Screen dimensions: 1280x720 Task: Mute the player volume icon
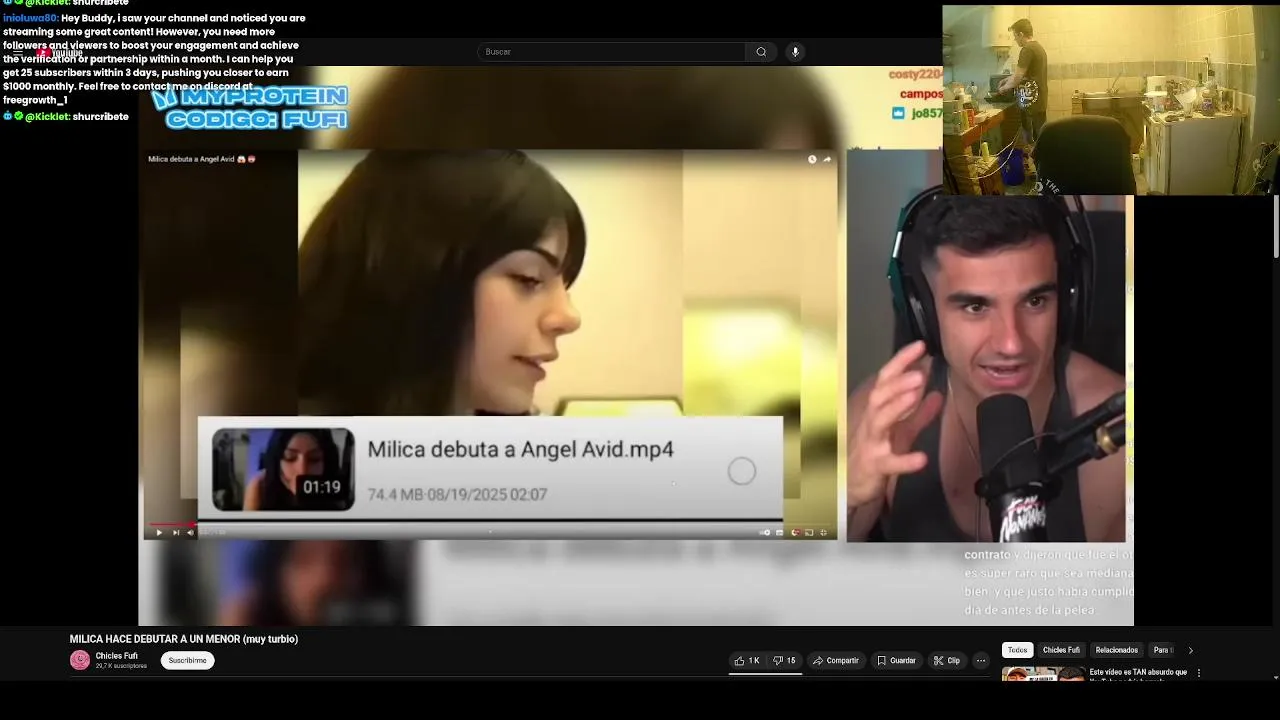(190, 532)
